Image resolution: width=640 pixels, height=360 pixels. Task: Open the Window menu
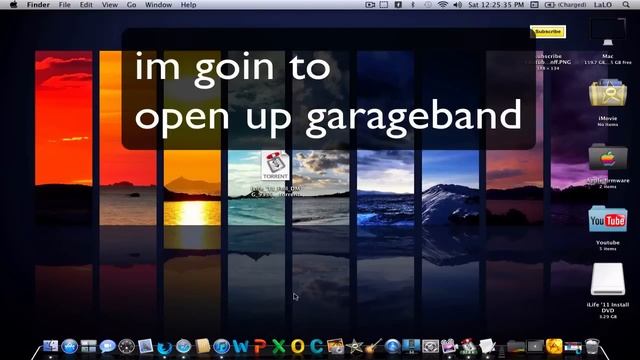[x=158, y=4]
